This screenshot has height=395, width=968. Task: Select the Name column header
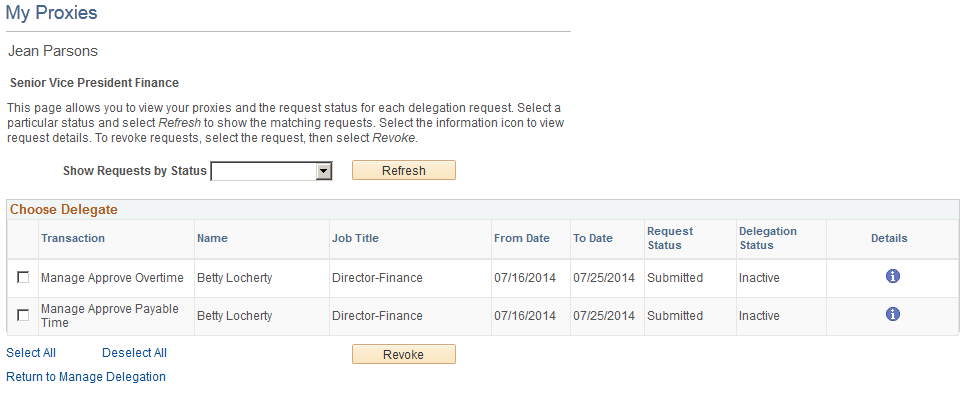(212, 238)
